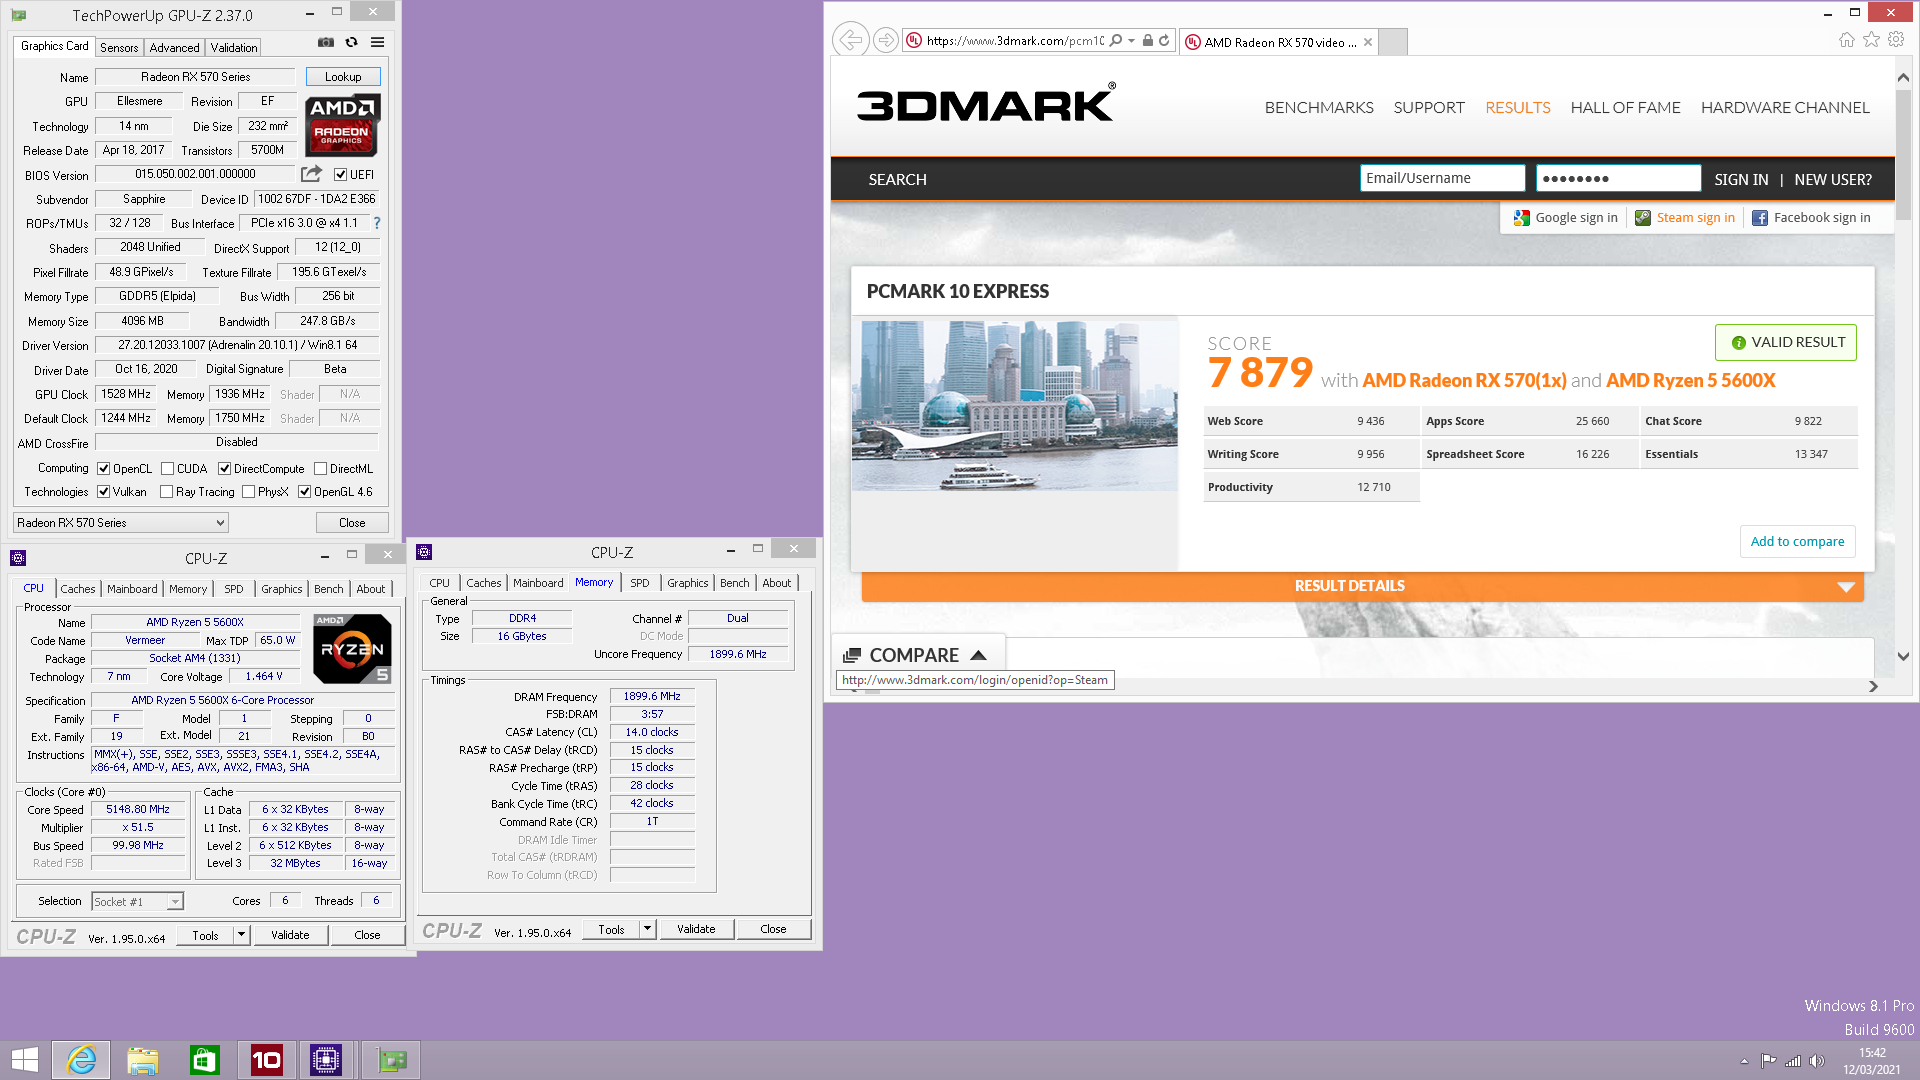
Task: Search from the browser address bar icon
Action: pos(1116,41)
